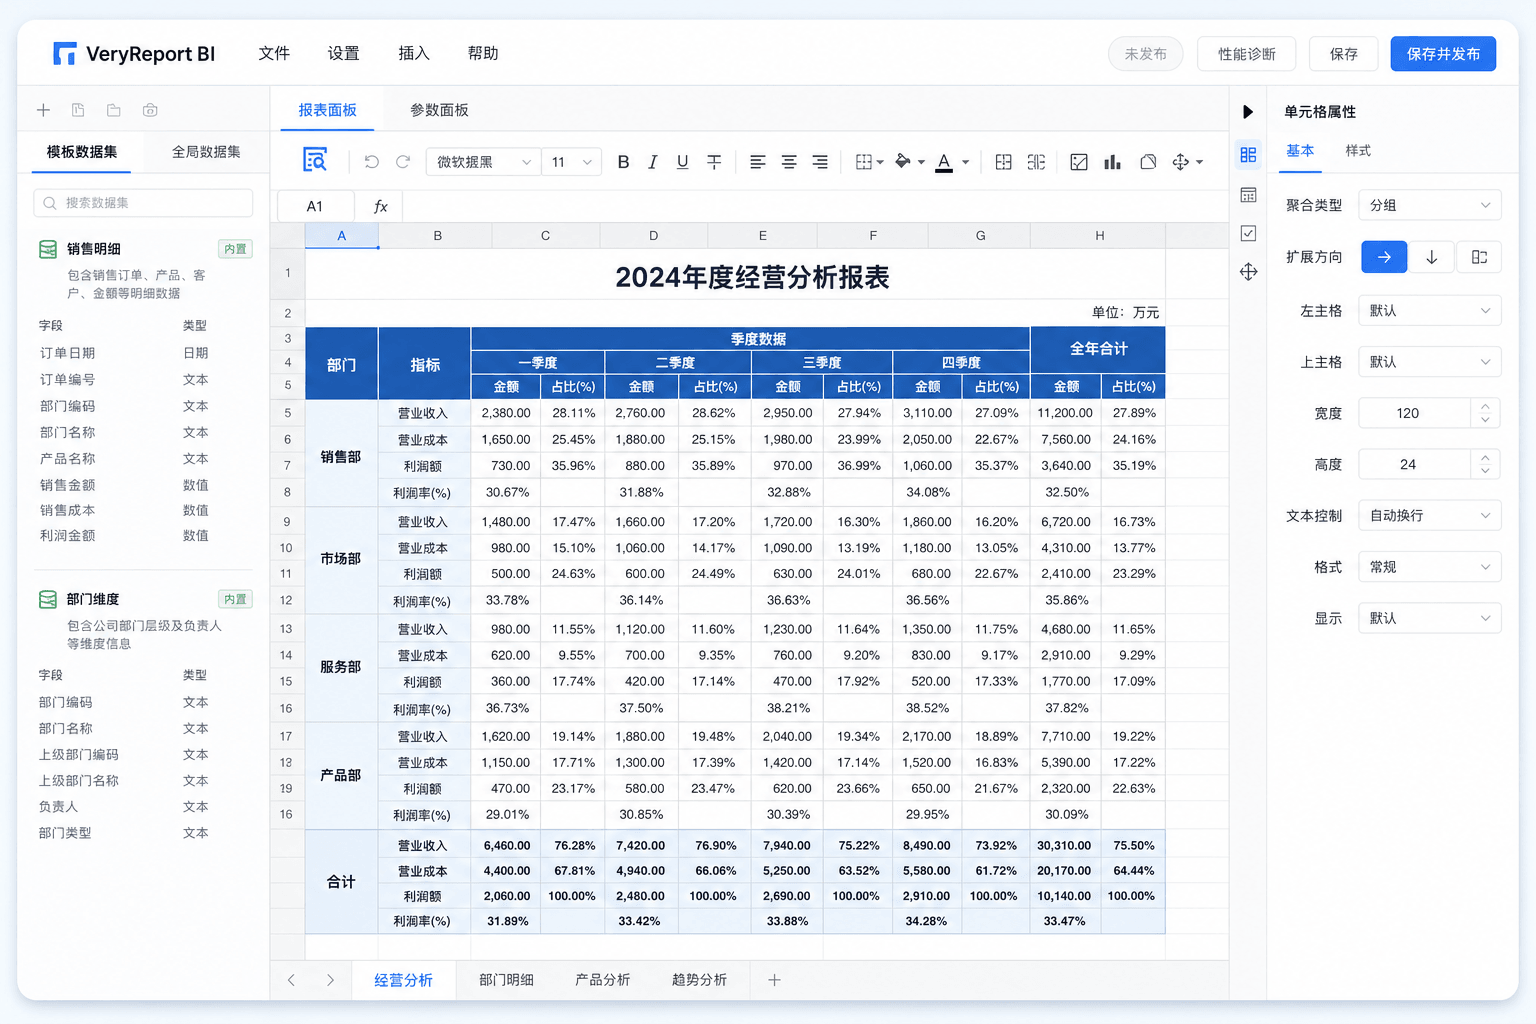The image size is (1536, 1024).
Task: Open the 文本控制 dropdown 自动换行
Action: pyautogui.click(x=1429, y=516)
